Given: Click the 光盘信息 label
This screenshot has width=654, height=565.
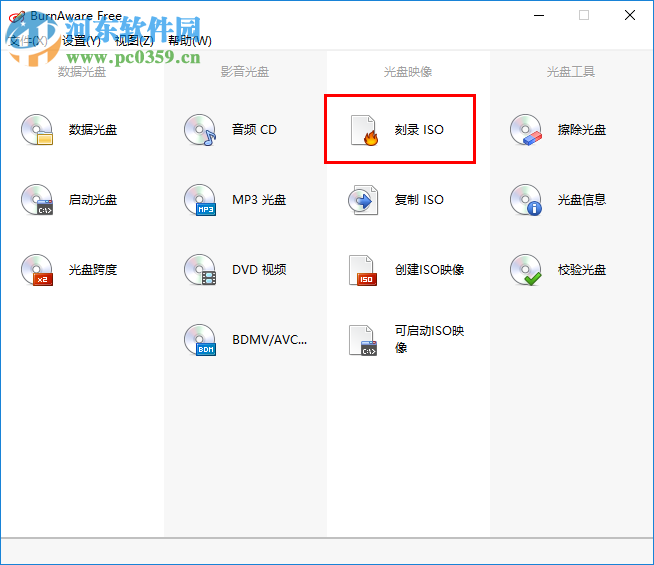Looking at the screenshot, I should pyautogui.click(x=581, y=200).
